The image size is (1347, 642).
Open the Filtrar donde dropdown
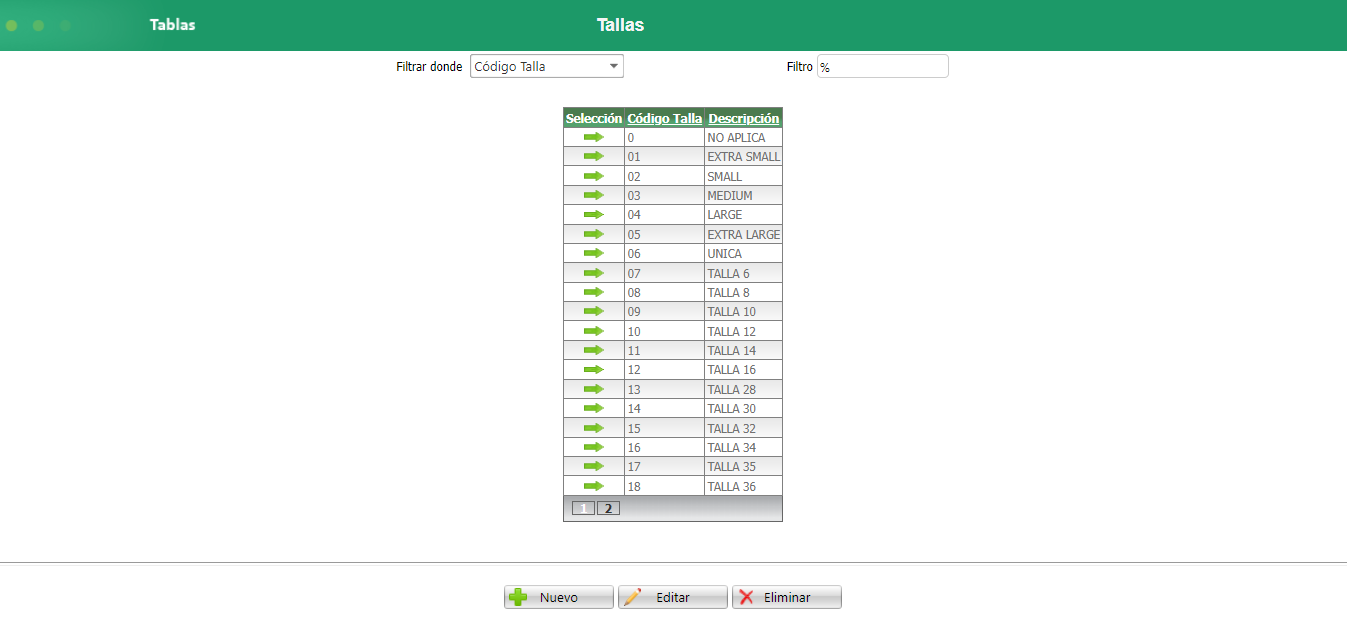[x=547, y=67]
